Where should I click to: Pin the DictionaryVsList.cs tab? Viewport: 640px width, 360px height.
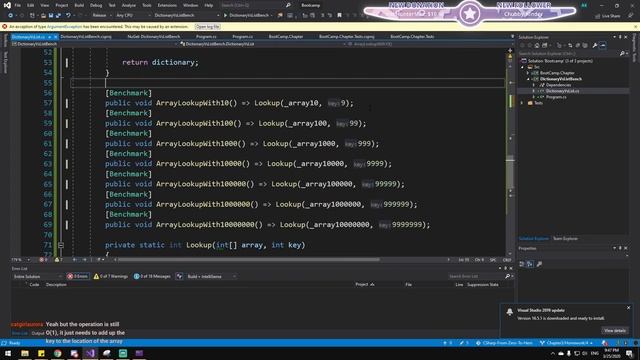coord(50,37)
